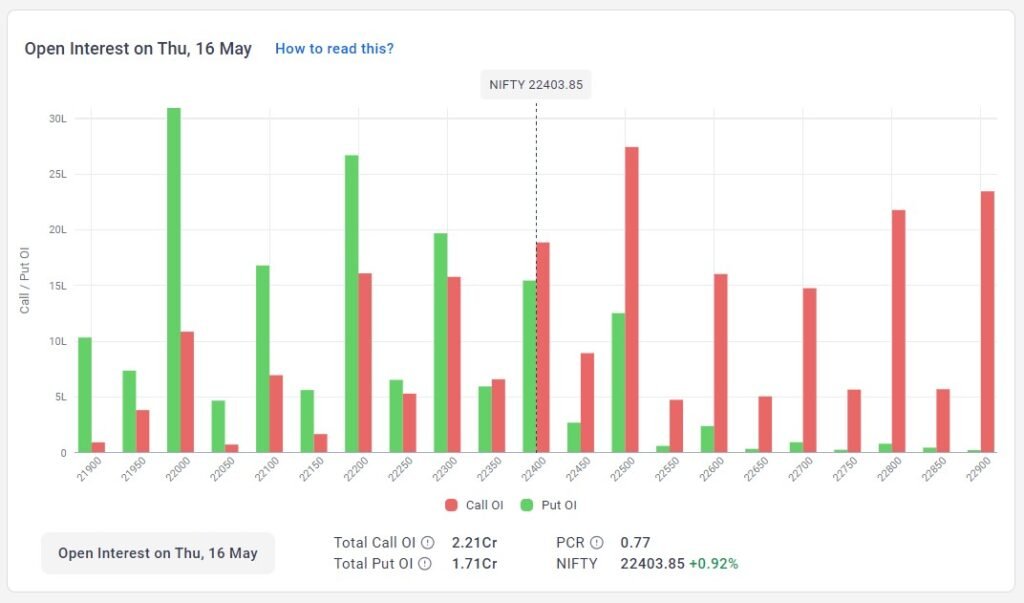Select the red Call bar at 22800
Screen dimensions: 1024x603
[x=898, y=331]
